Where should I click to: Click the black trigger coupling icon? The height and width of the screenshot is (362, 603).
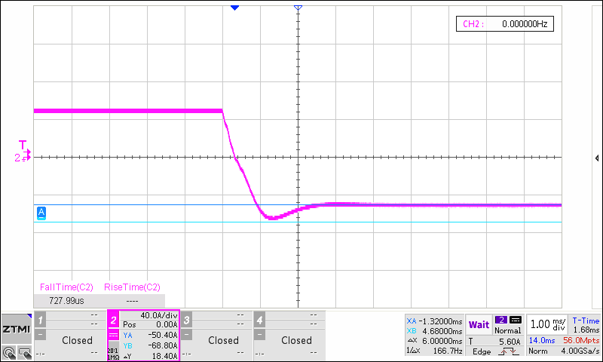(x=515, y=320)
